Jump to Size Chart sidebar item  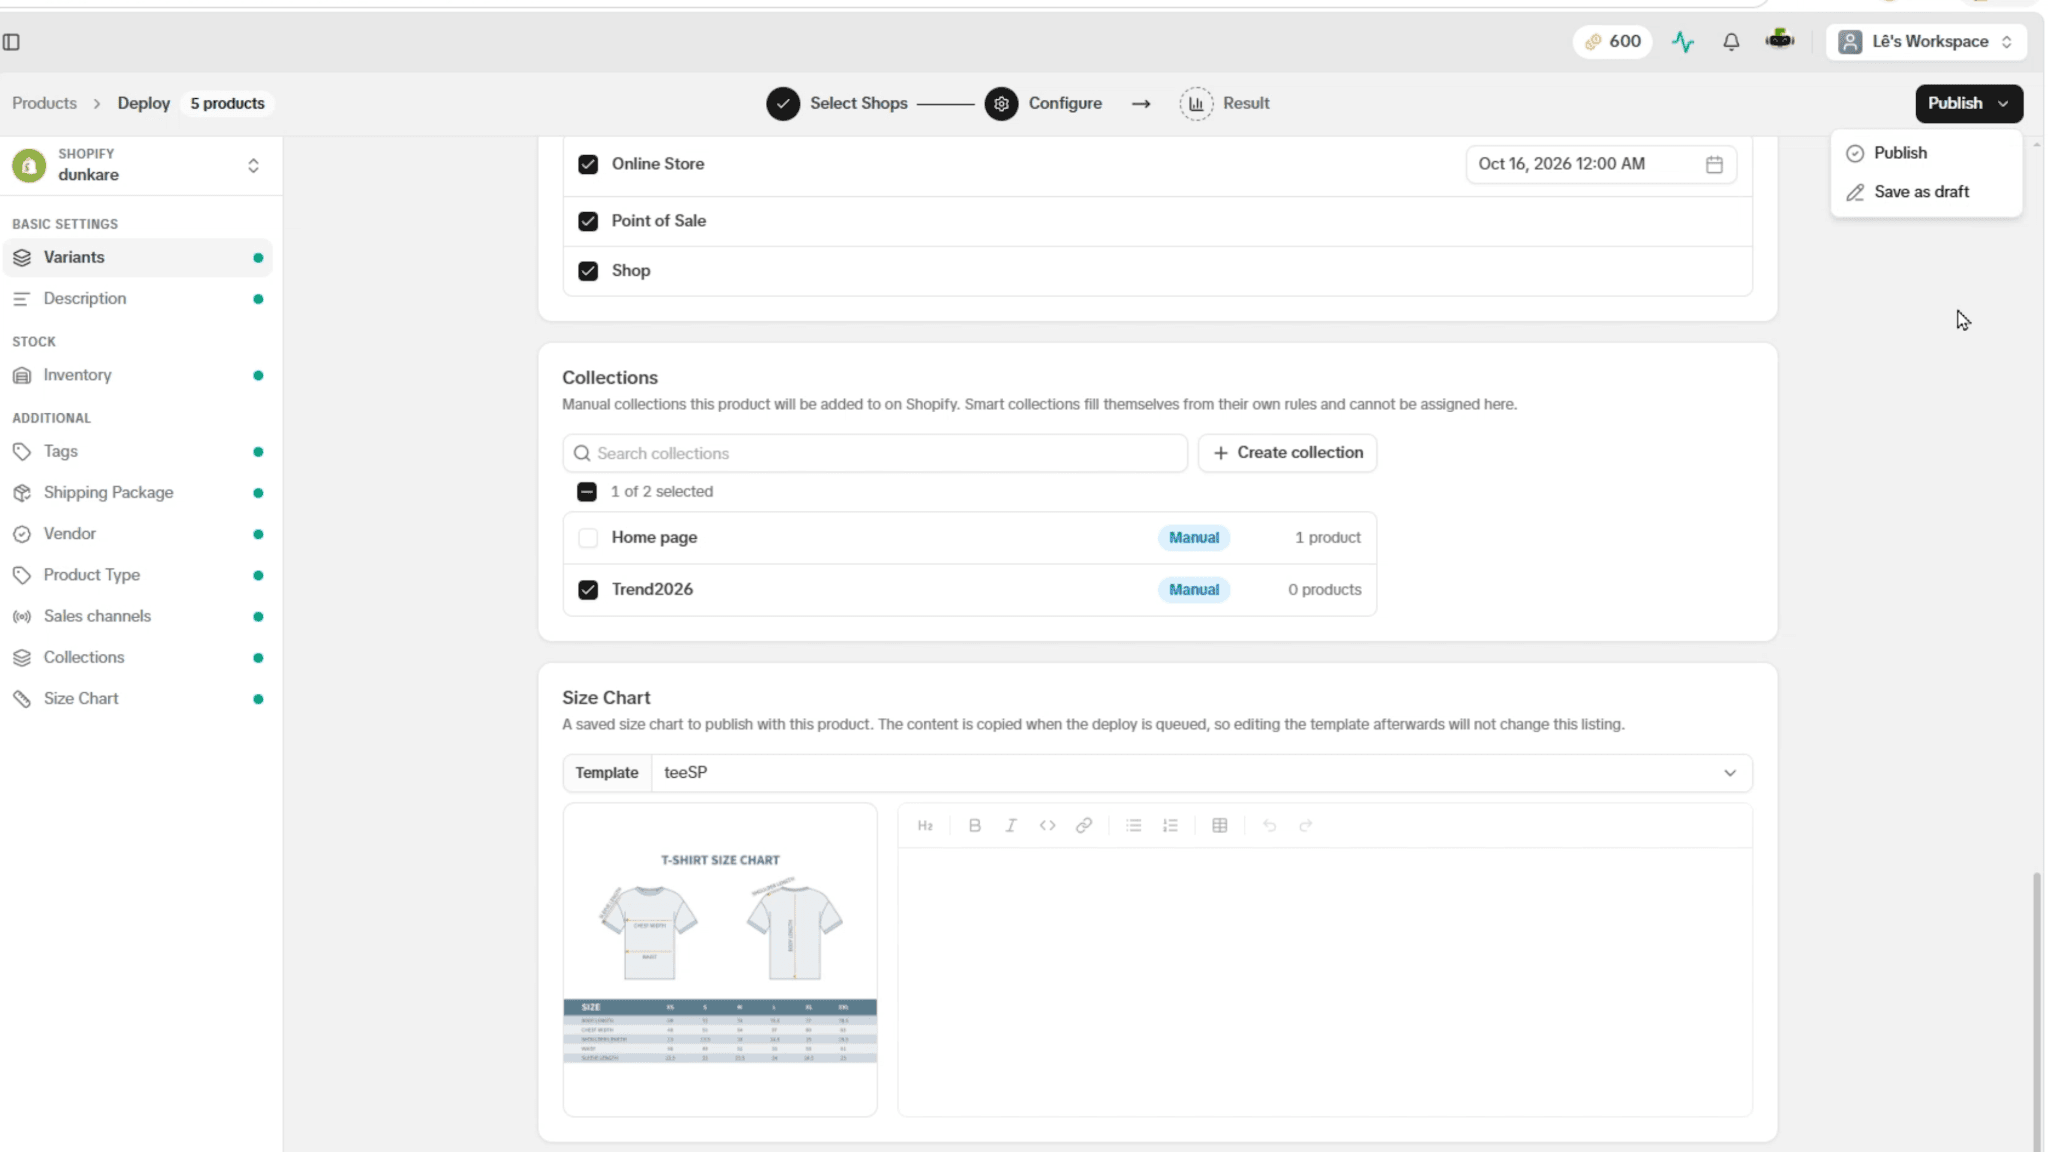[x=137, y=699]
